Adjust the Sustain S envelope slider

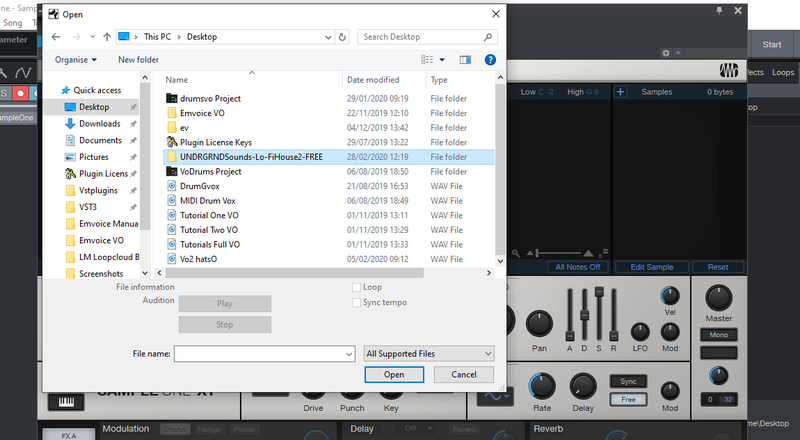(x=599, y=292)
